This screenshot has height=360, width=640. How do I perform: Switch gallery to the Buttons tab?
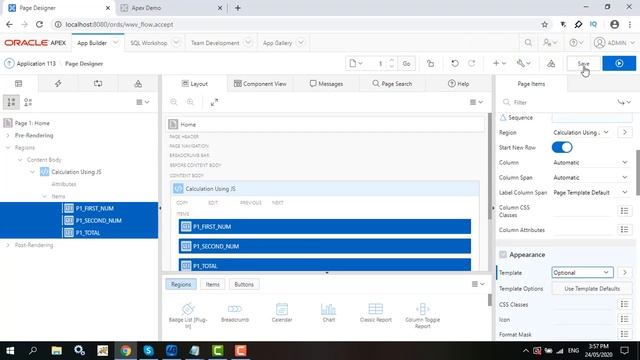point(244,284)
